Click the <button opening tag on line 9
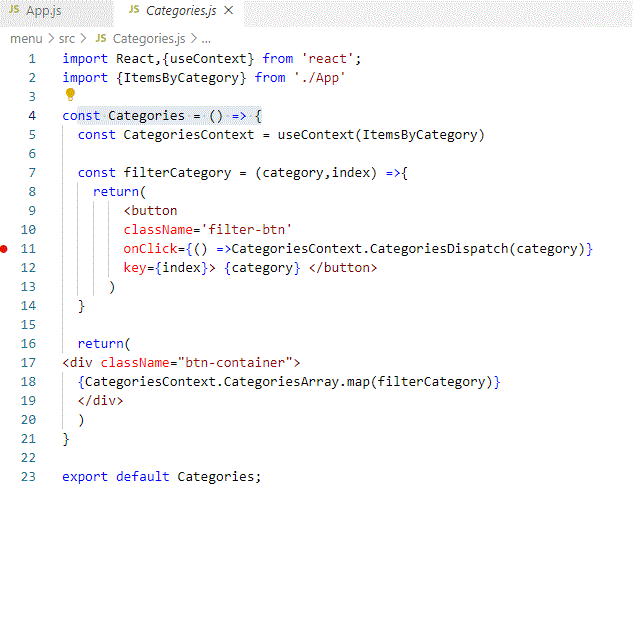The image size is (633, 618). point(150,211)
